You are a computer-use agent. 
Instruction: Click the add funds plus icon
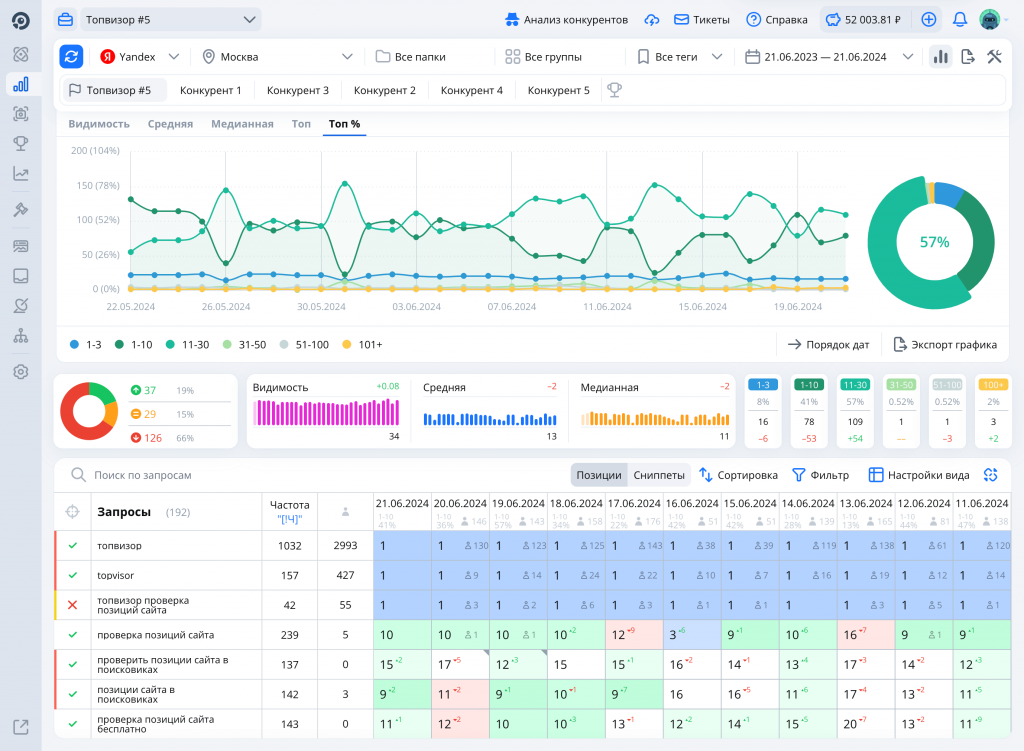click(929, 20)
